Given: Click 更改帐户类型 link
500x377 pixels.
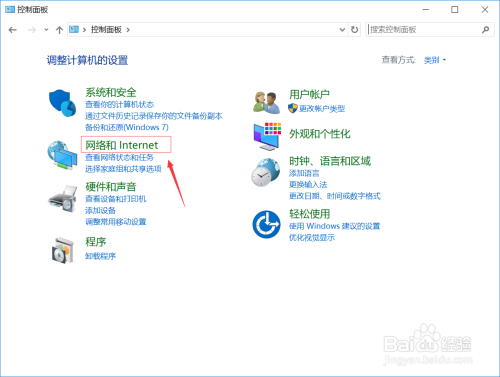Looking at the screenshot, I should pyautogui.click(x=322, y=109).
